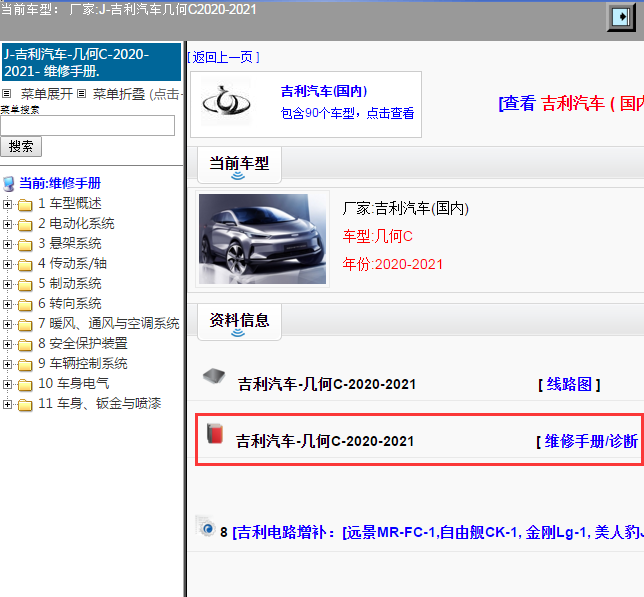The image size is (644, 597).
Task: Click the 菜单搜索 text input field
Action: (87, 125)
